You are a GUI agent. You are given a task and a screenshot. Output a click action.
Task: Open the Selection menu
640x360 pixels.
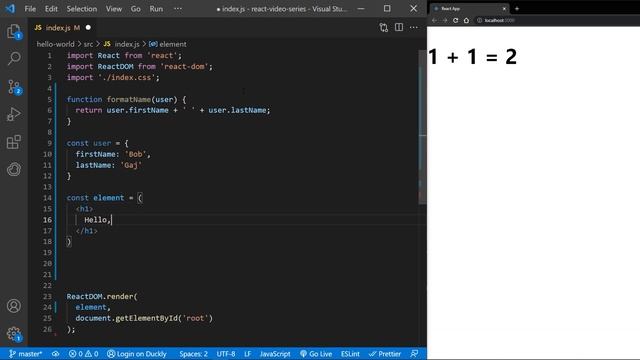click(82, 9)
